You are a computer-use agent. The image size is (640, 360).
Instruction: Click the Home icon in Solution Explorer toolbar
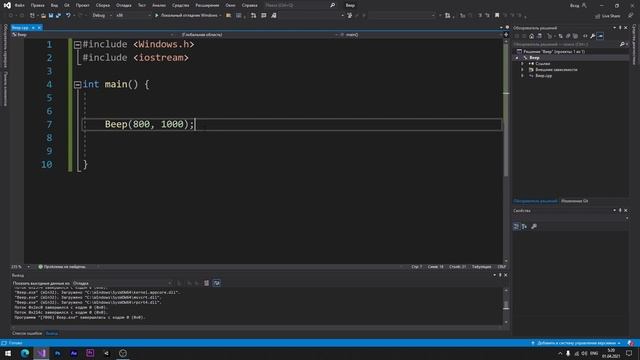coord(531,36)
